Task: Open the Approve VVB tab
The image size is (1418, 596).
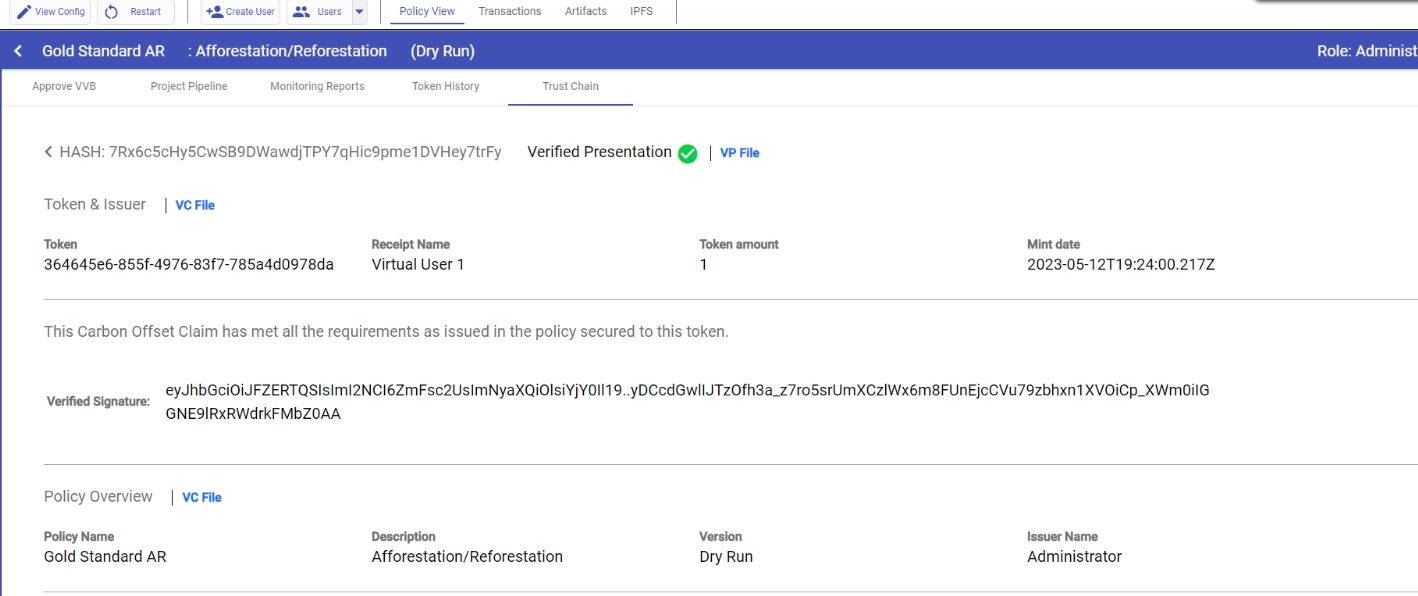Action: 64,87
